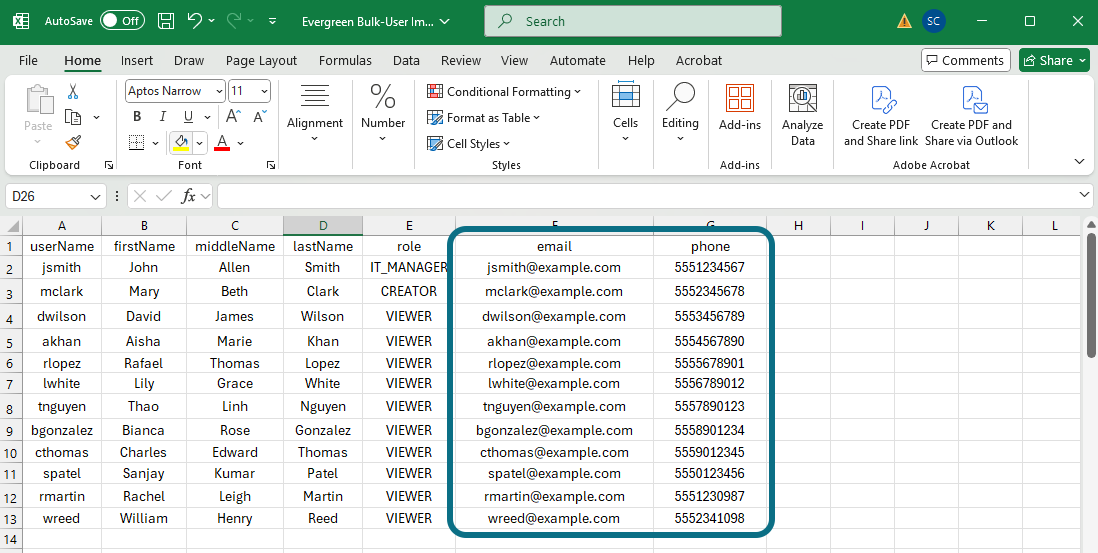
Task: Select row 8 header
Action: tap(10, 408)
